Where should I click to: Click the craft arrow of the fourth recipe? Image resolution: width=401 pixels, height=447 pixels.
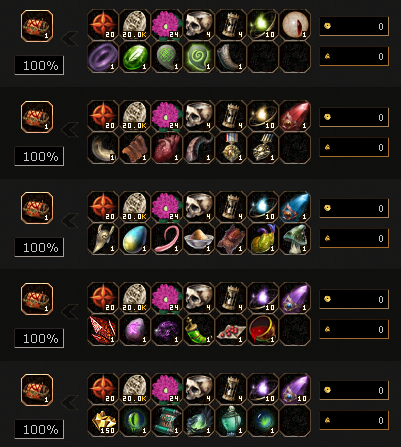70,312
